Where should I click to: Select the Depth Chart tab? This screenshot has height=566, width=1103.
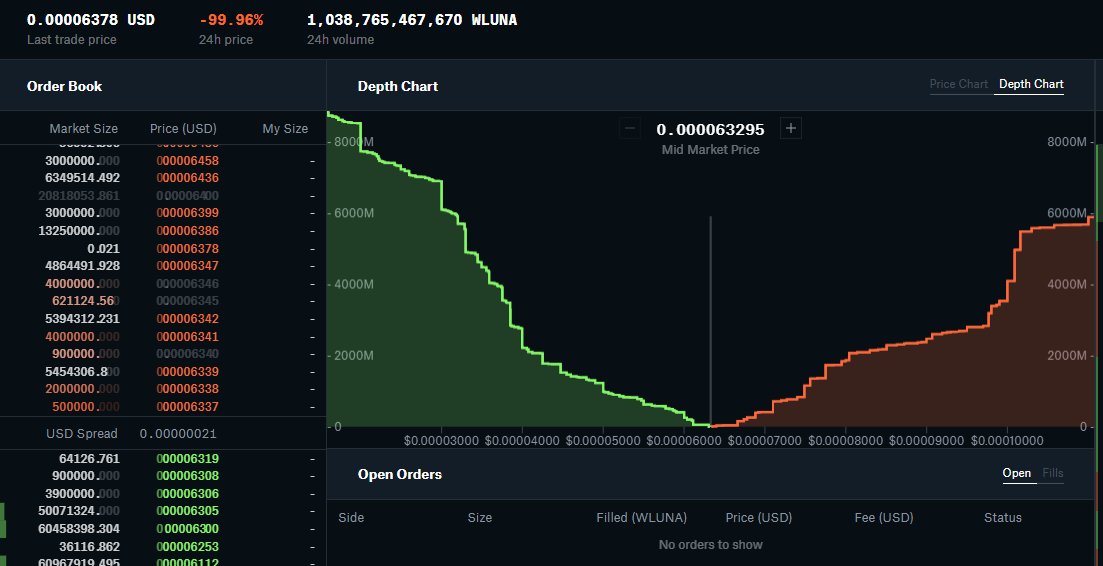click(1031, 84)
